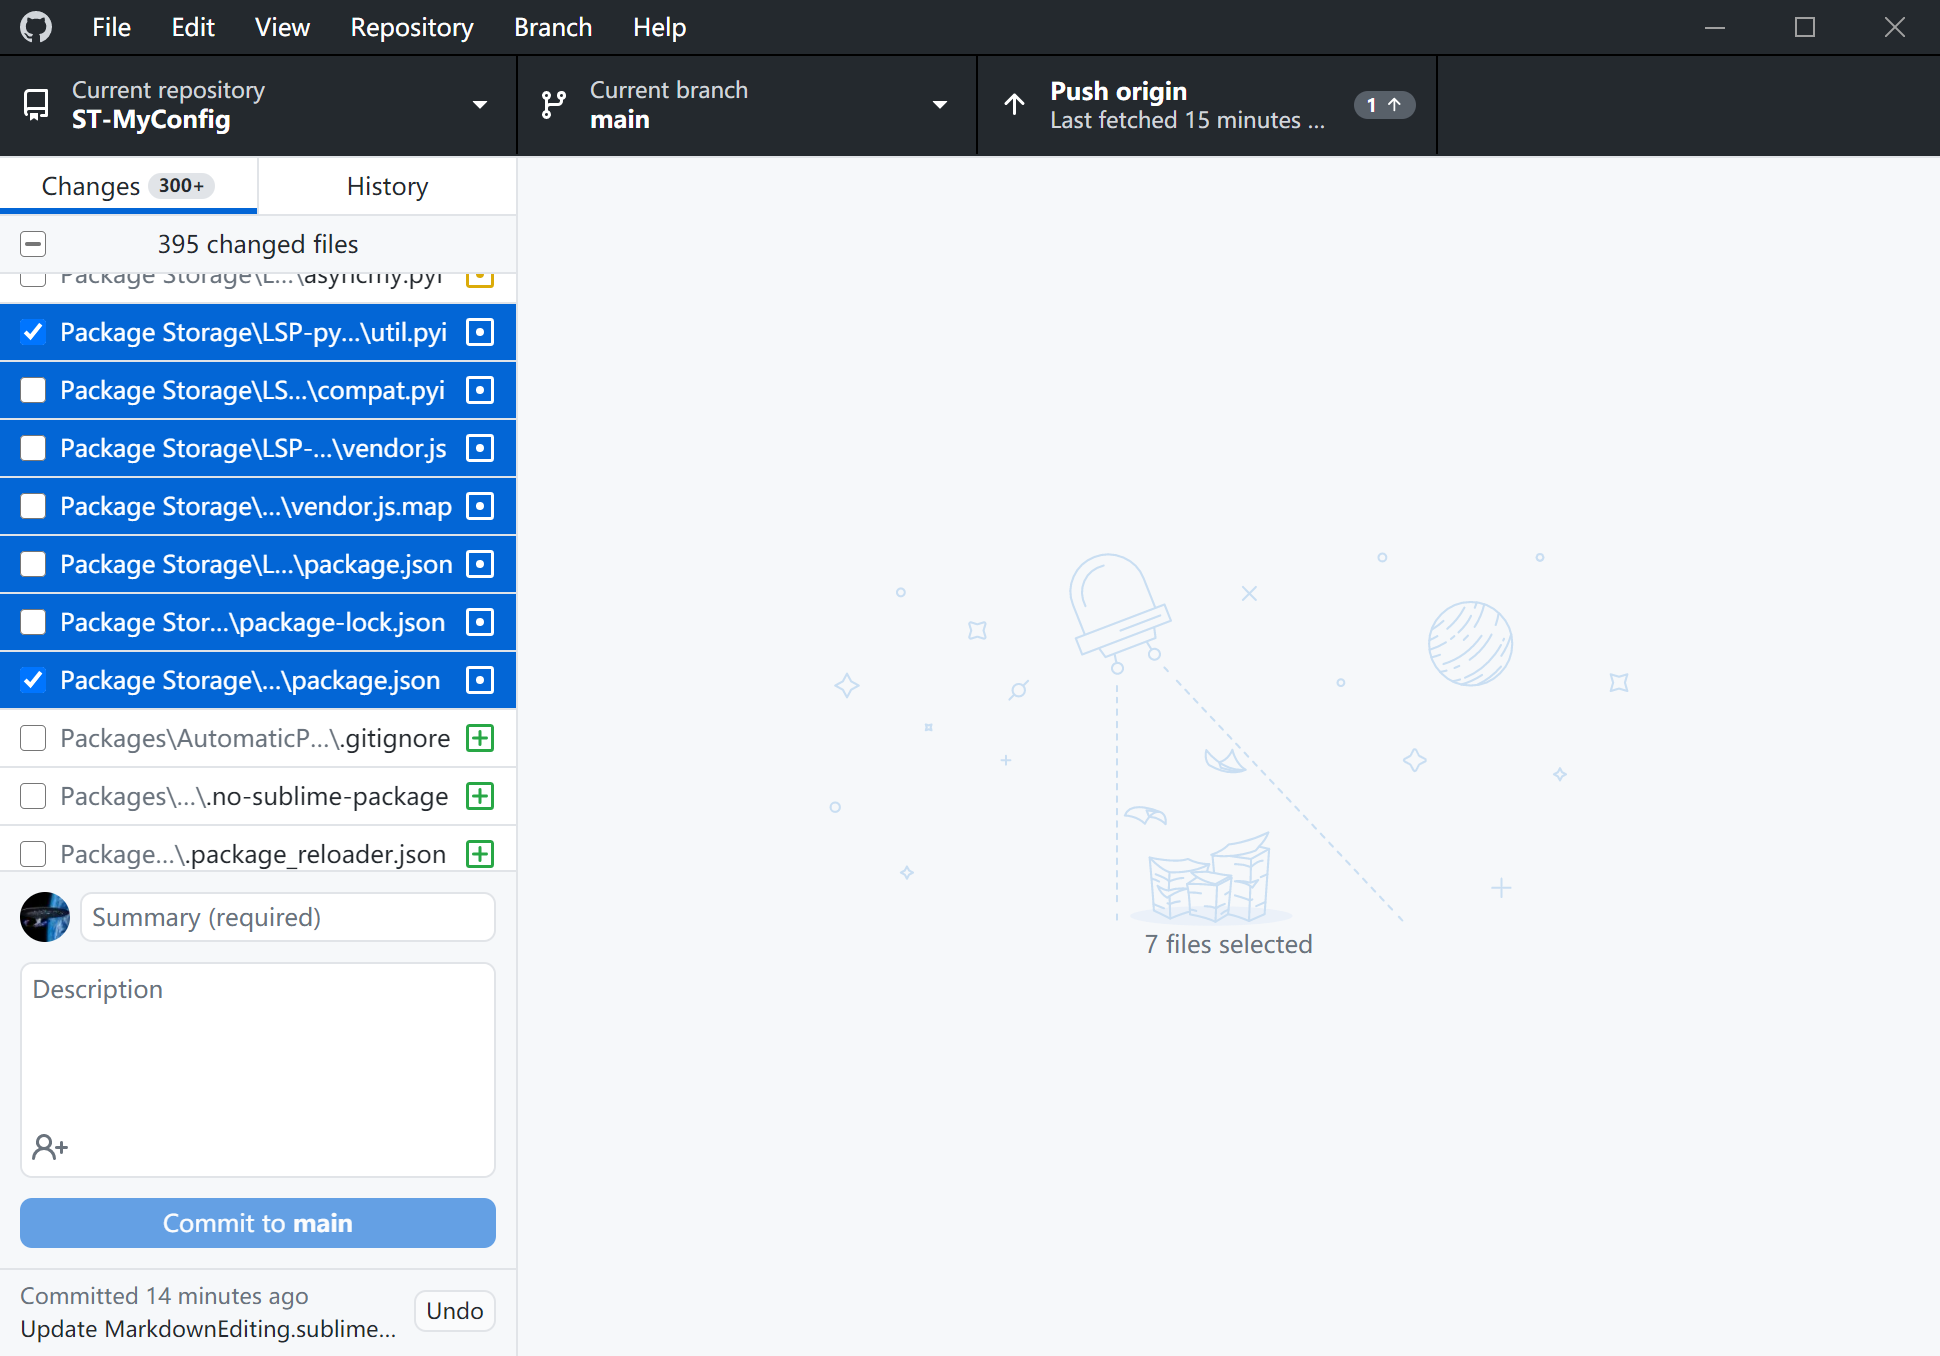The height and width of the screenshot is (1356, 1940).
Task: Toggle the select-all changed files checkbox
Action: (33, 243)
